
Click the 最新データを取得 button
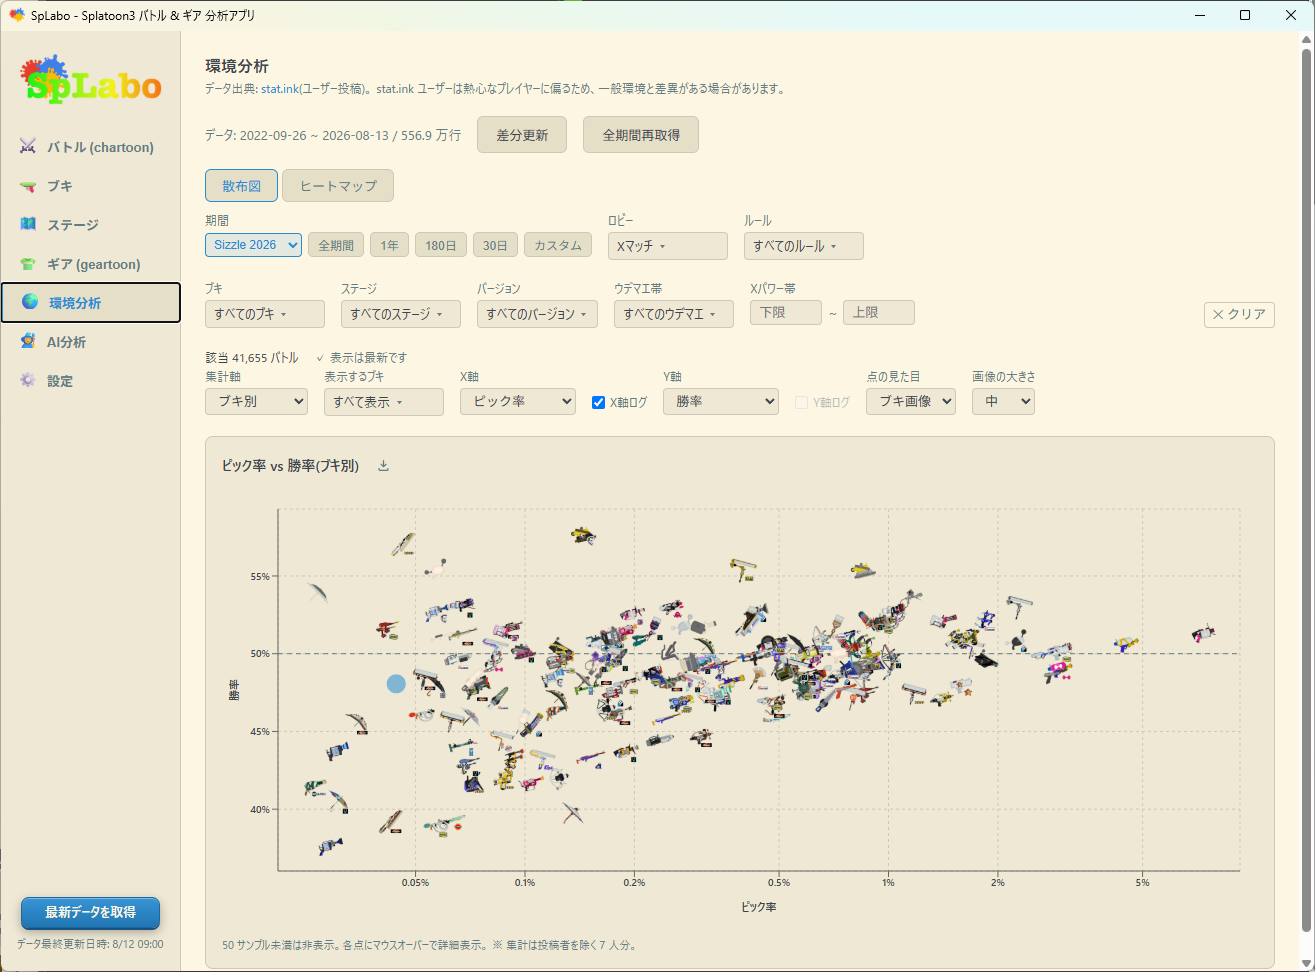pos(90,913)
